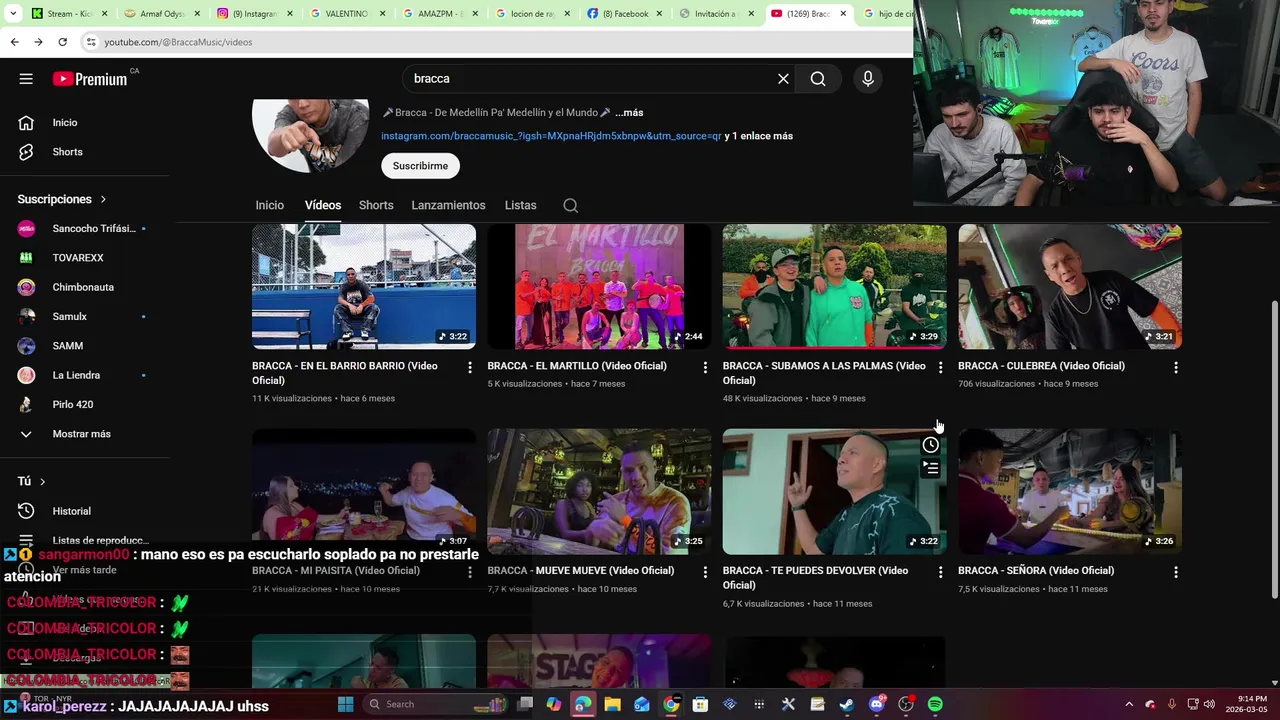Switch to Listas tab
Screen dimensions: 1280x720
[x=520, y=205]
